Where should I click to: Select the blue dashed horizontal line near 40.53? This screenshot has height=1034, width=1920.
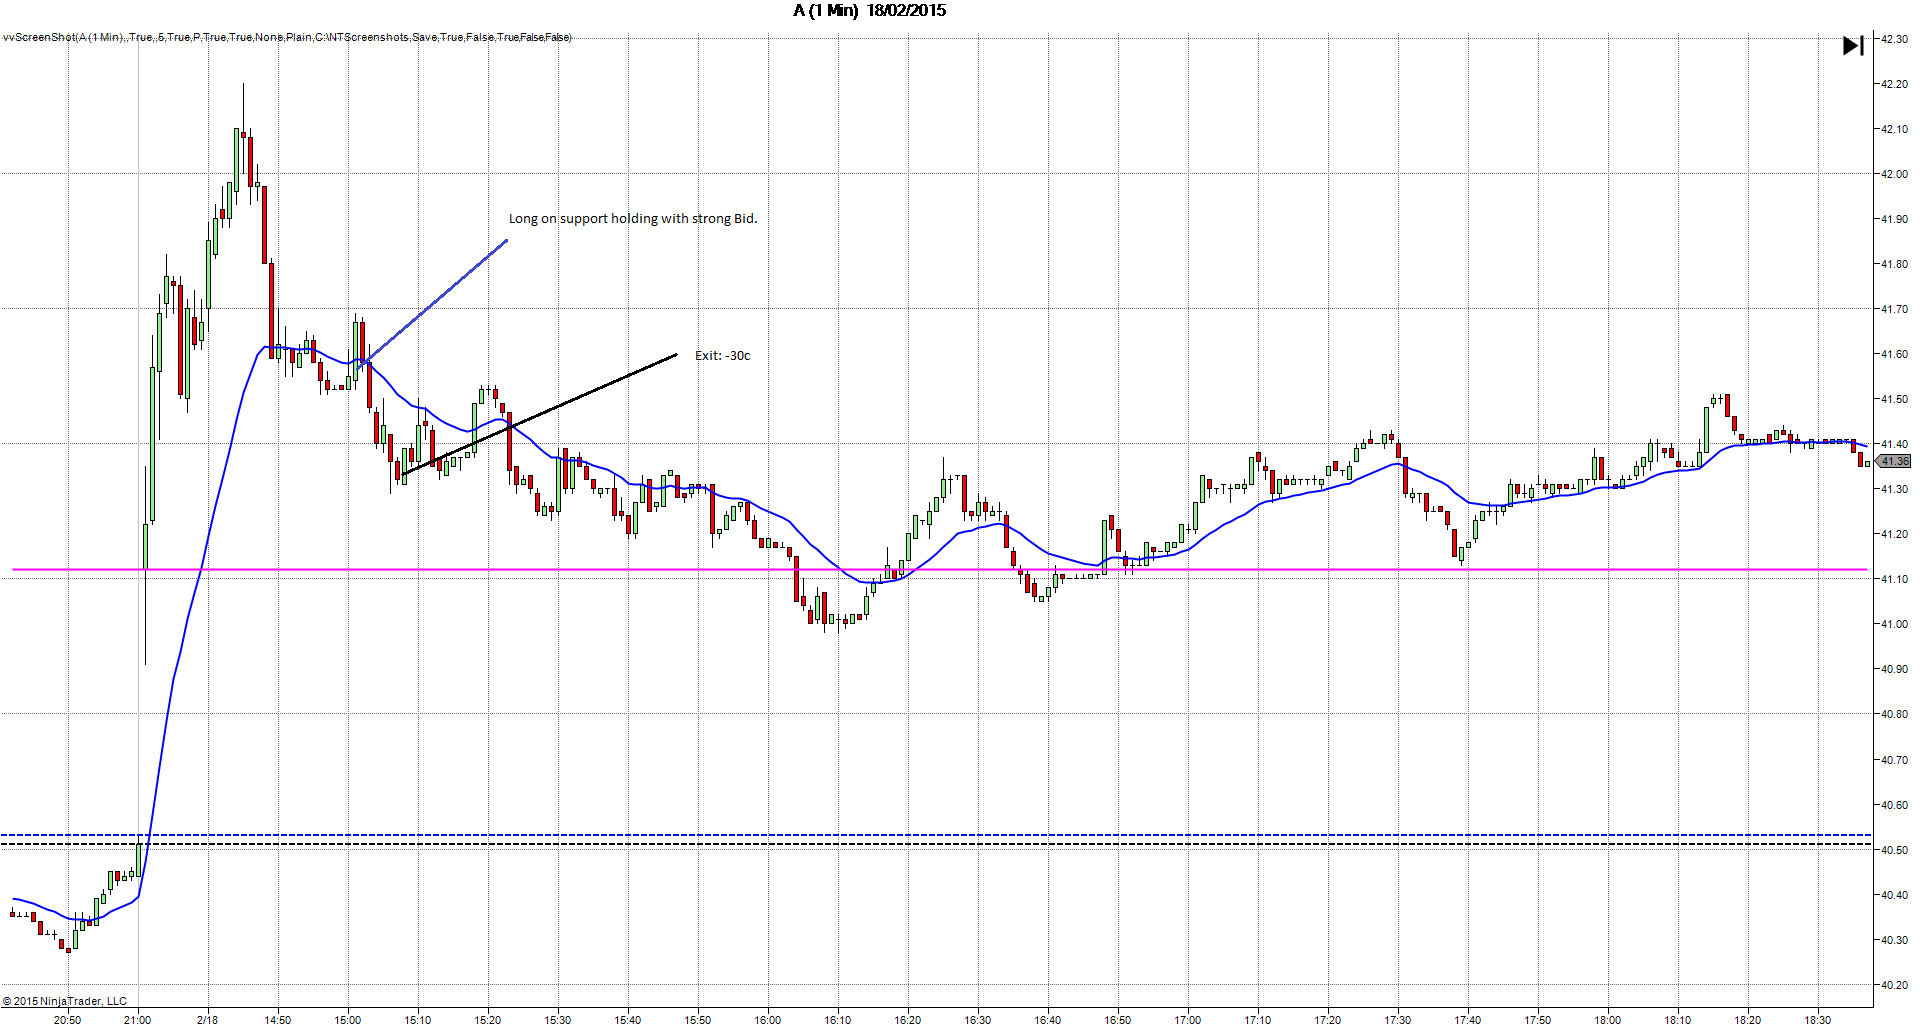click(x=936, y=835)
